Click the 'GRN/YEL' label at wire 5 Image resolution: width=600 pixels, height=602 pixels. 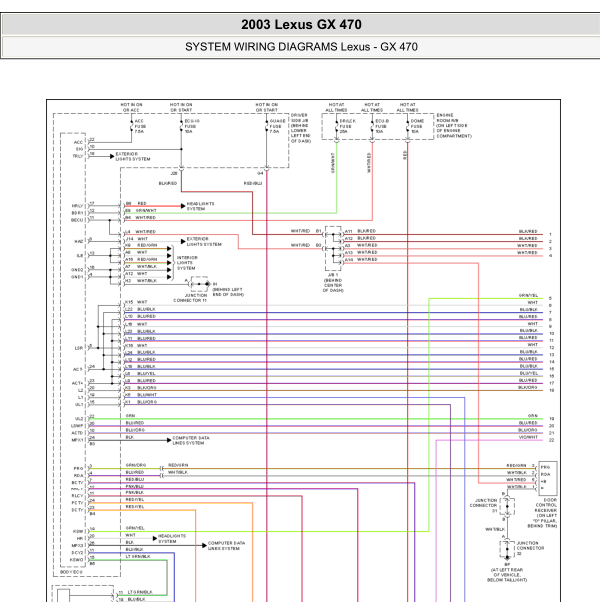pos(528,296)
